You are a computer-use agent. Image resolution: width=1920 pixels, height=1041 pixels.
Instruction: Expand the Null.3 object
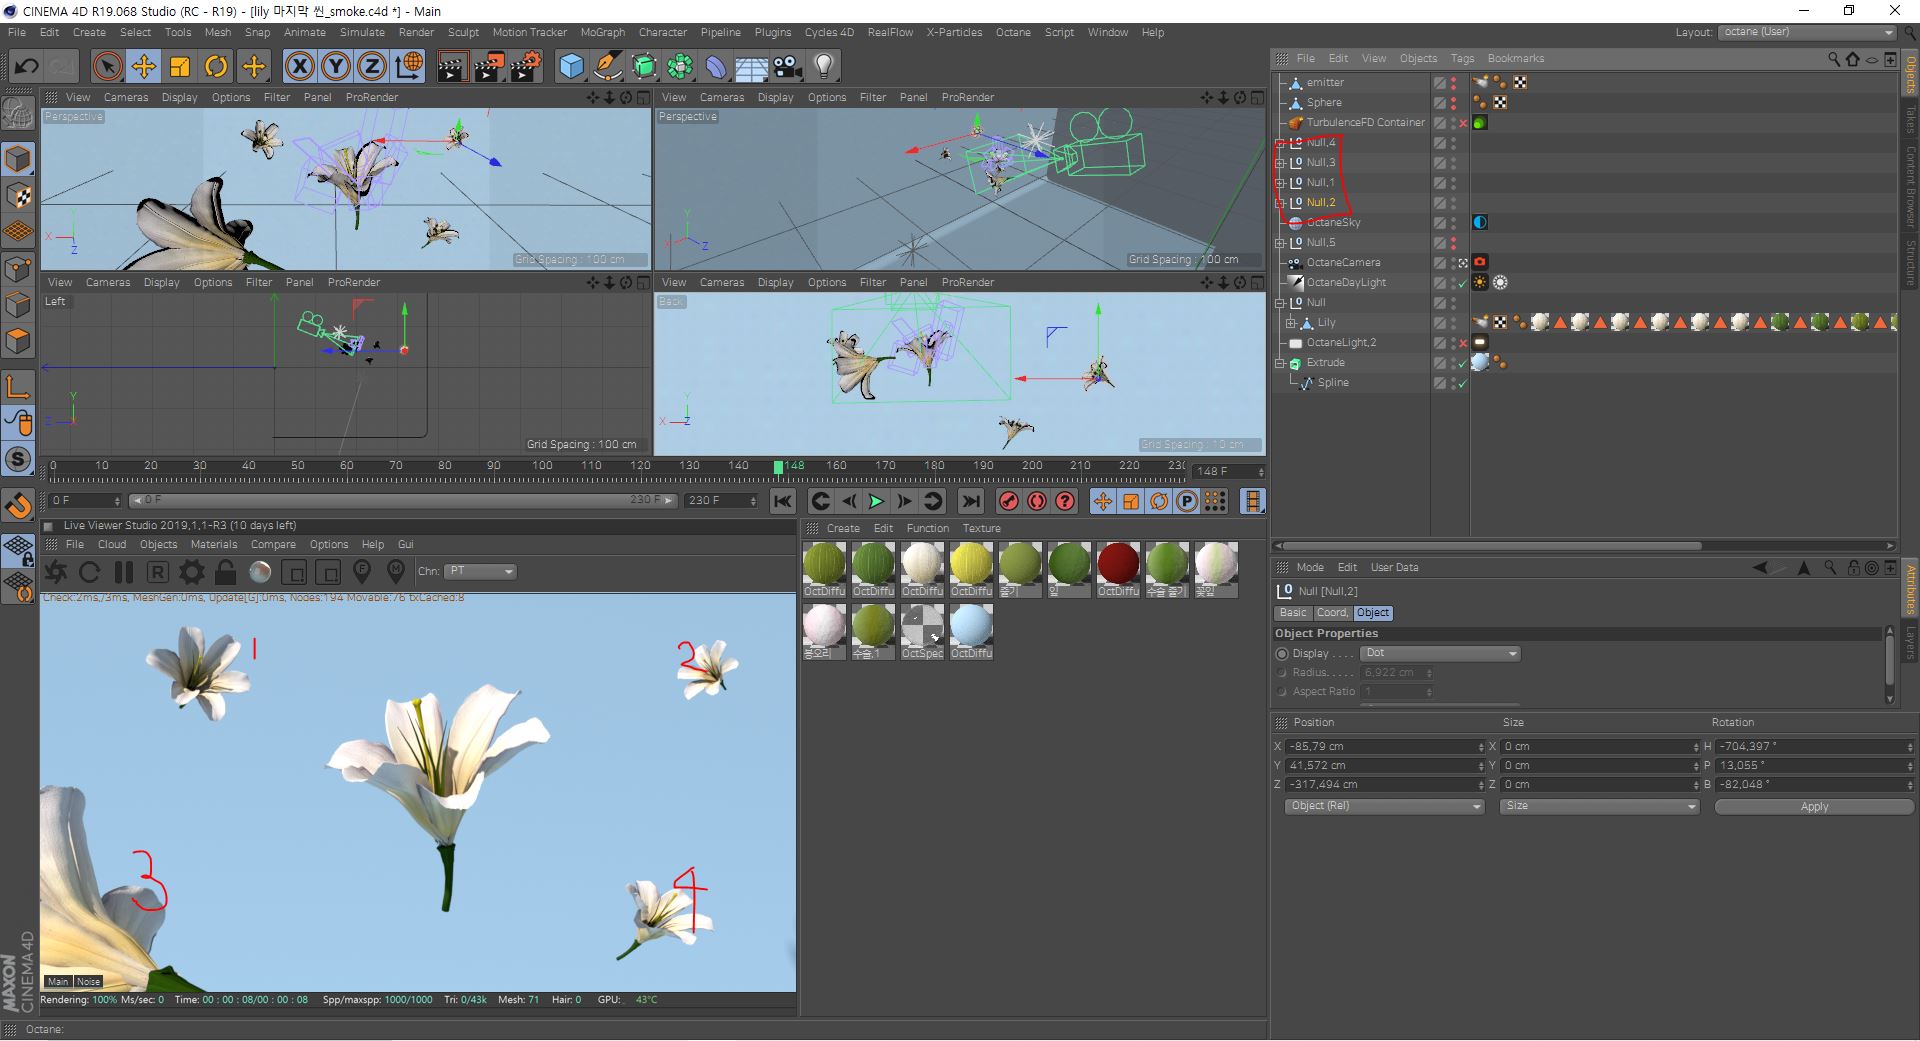tap(1280, 162)
